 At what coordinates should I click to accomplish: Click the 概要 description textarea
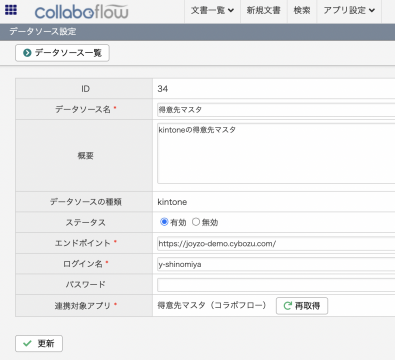click(276, 153)
